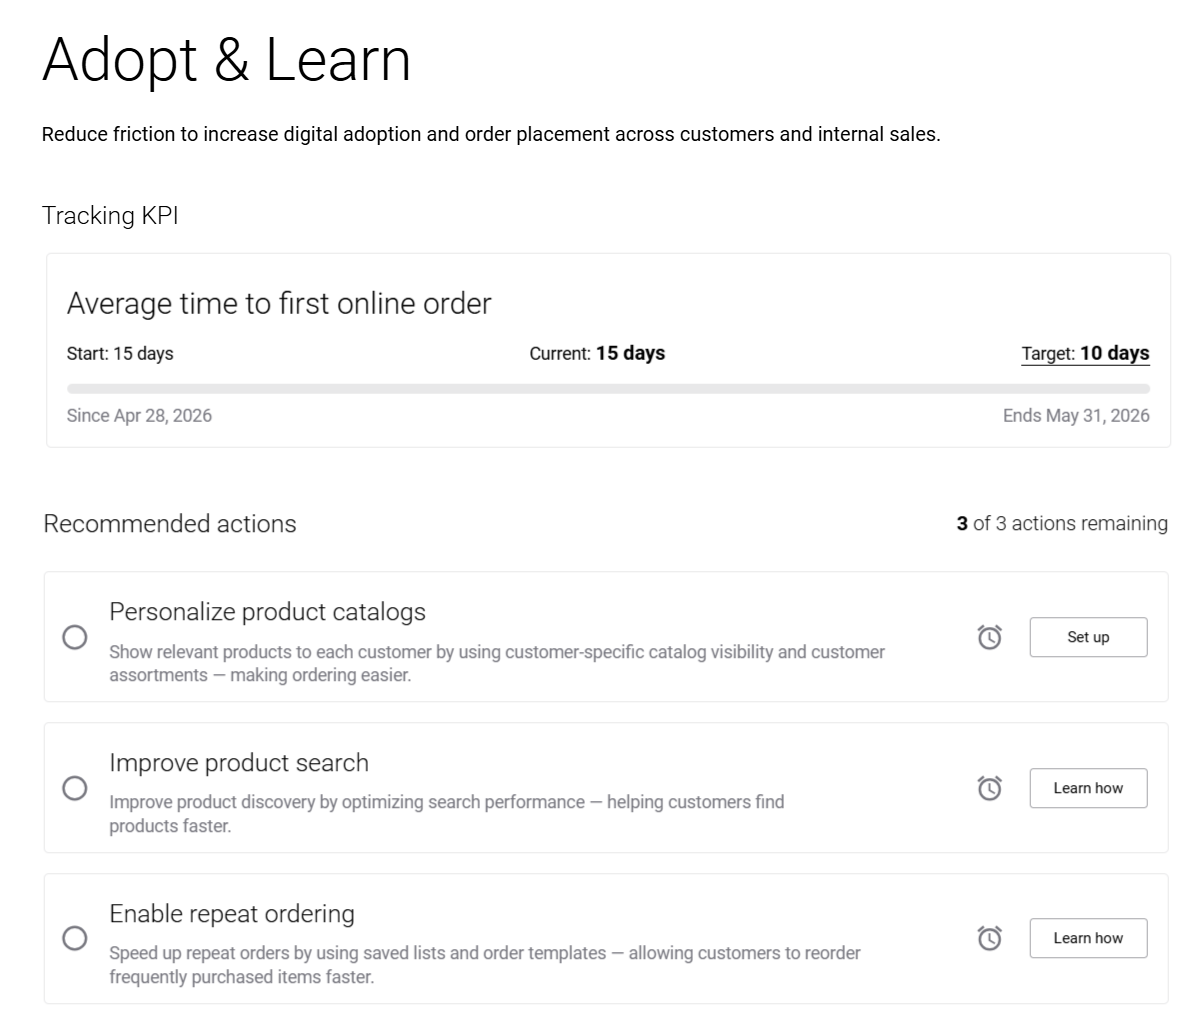Click the KPI progress bar
The width and height of the screenshot is (1194, 1024).
(x=608, y=388)
